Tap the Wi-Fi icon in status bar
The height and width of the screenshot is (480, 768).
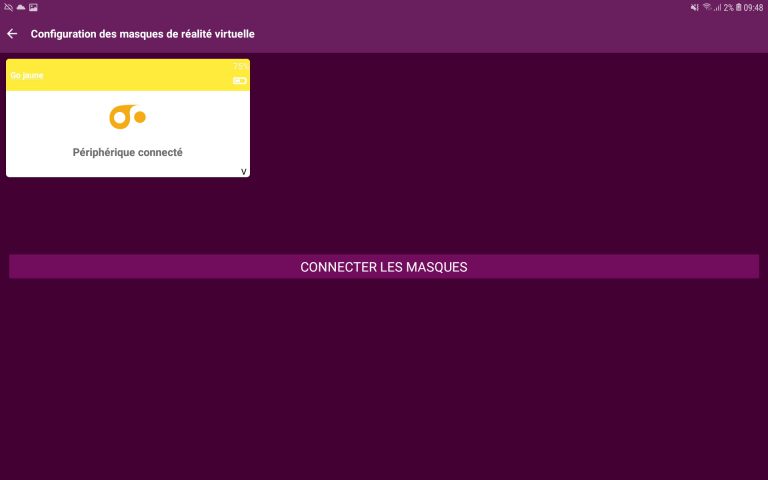point(707,7)
